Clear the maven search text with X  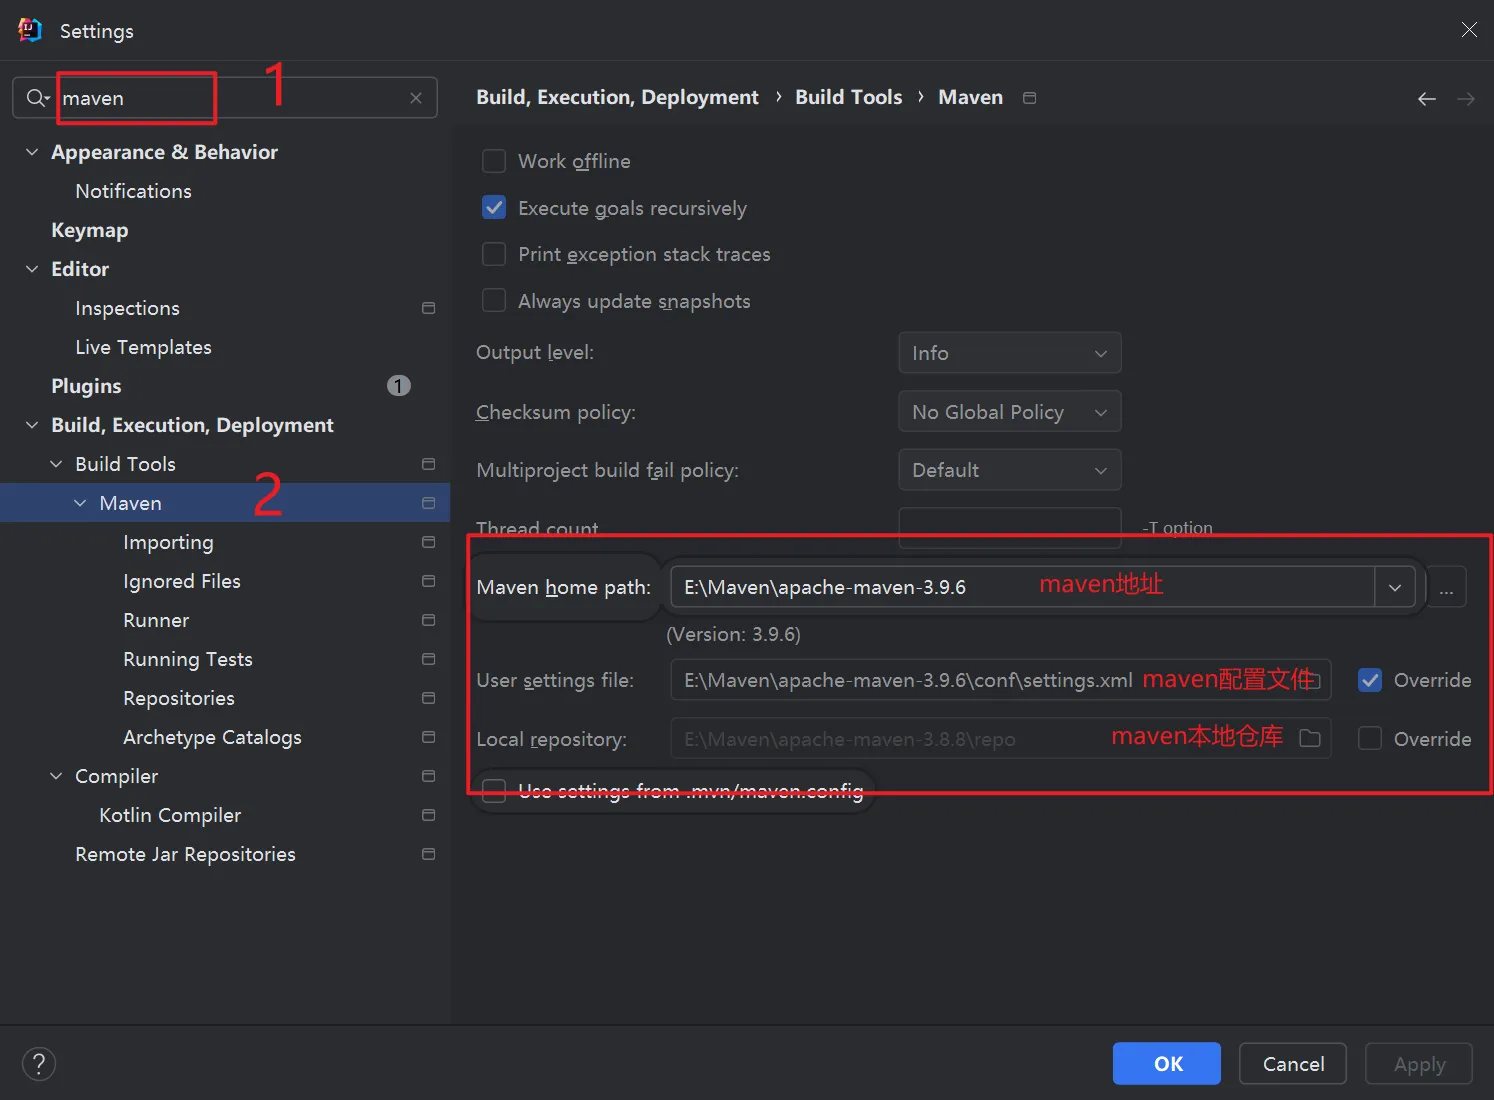pyautogui.click(x=416, y=98)
